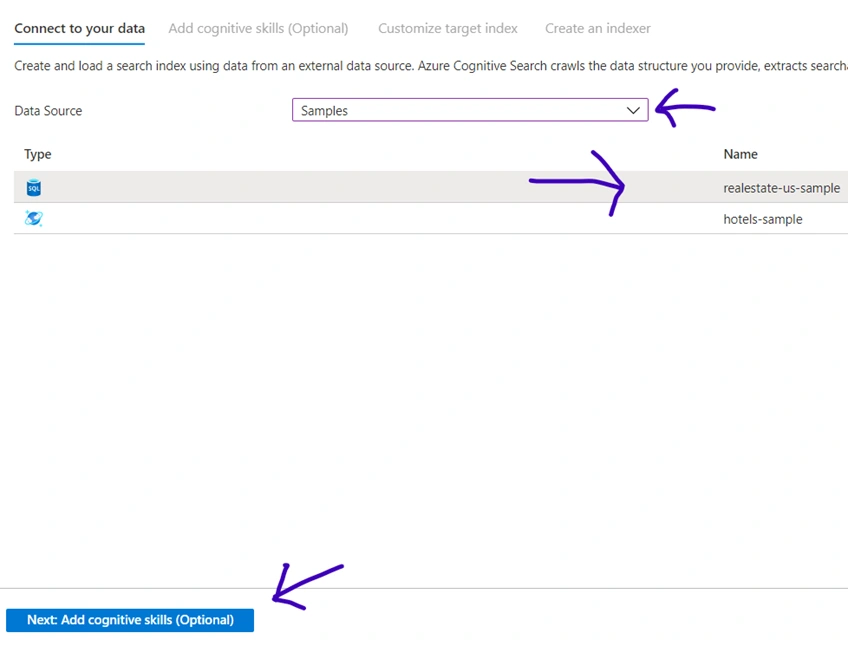Open the Data Source Samples dropdown
Screen dimensions: 848x646
click(x=470, y=110)
